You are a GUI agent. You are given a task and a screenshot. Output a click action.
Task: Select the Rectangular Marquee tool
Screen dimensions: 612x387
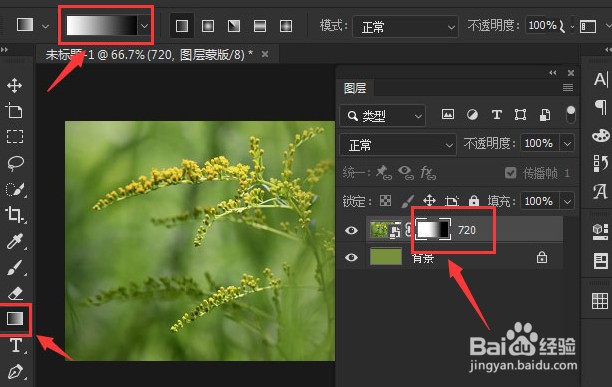click(x=14, y=137)
